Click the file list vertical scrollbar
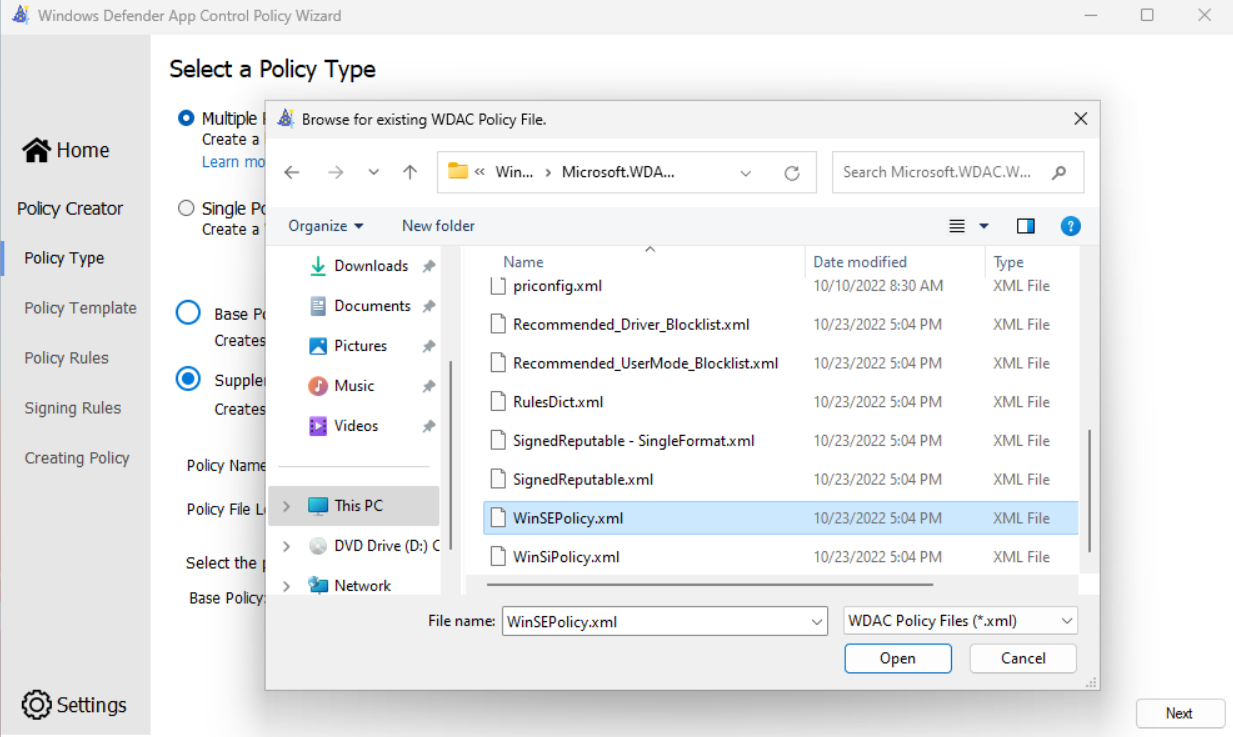The image size is (1233, 737). [1088, 490]
